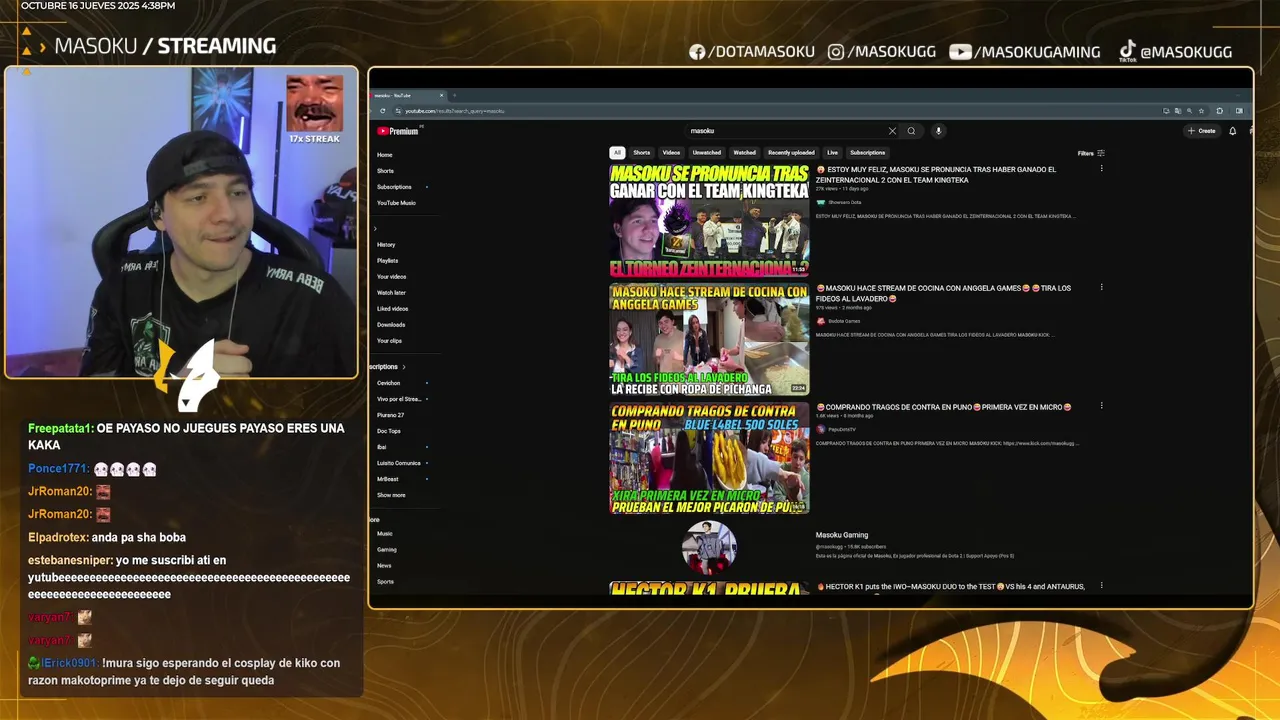Open the Luisito Comunica subscription channel
This screenshot has width=1280, height=720.
click(x=399, y=463)
